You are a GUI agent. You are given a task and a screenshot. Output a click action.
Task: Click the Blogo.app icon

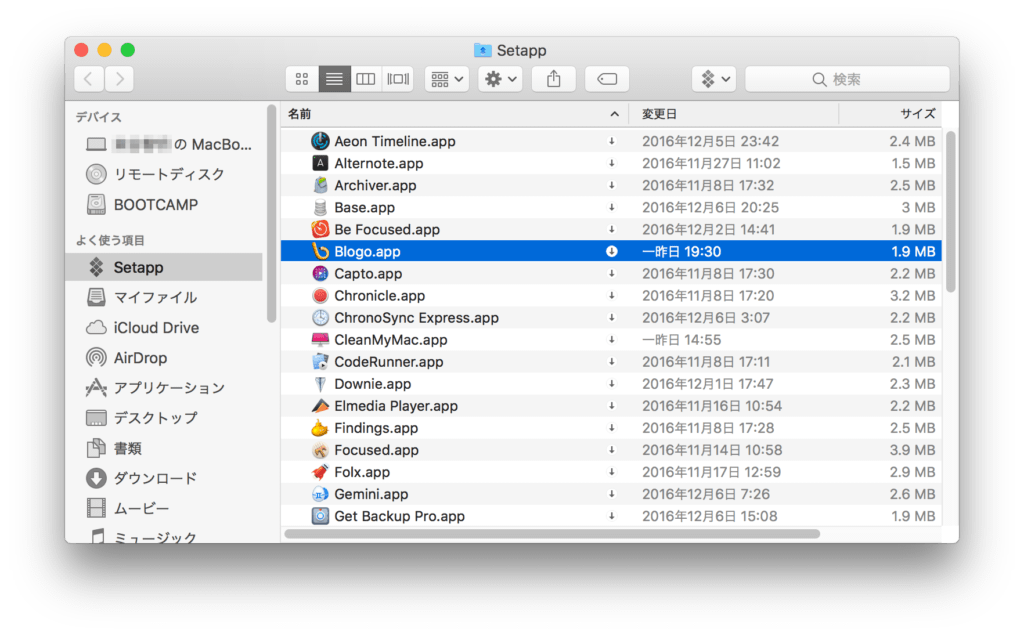coord(320,251)
